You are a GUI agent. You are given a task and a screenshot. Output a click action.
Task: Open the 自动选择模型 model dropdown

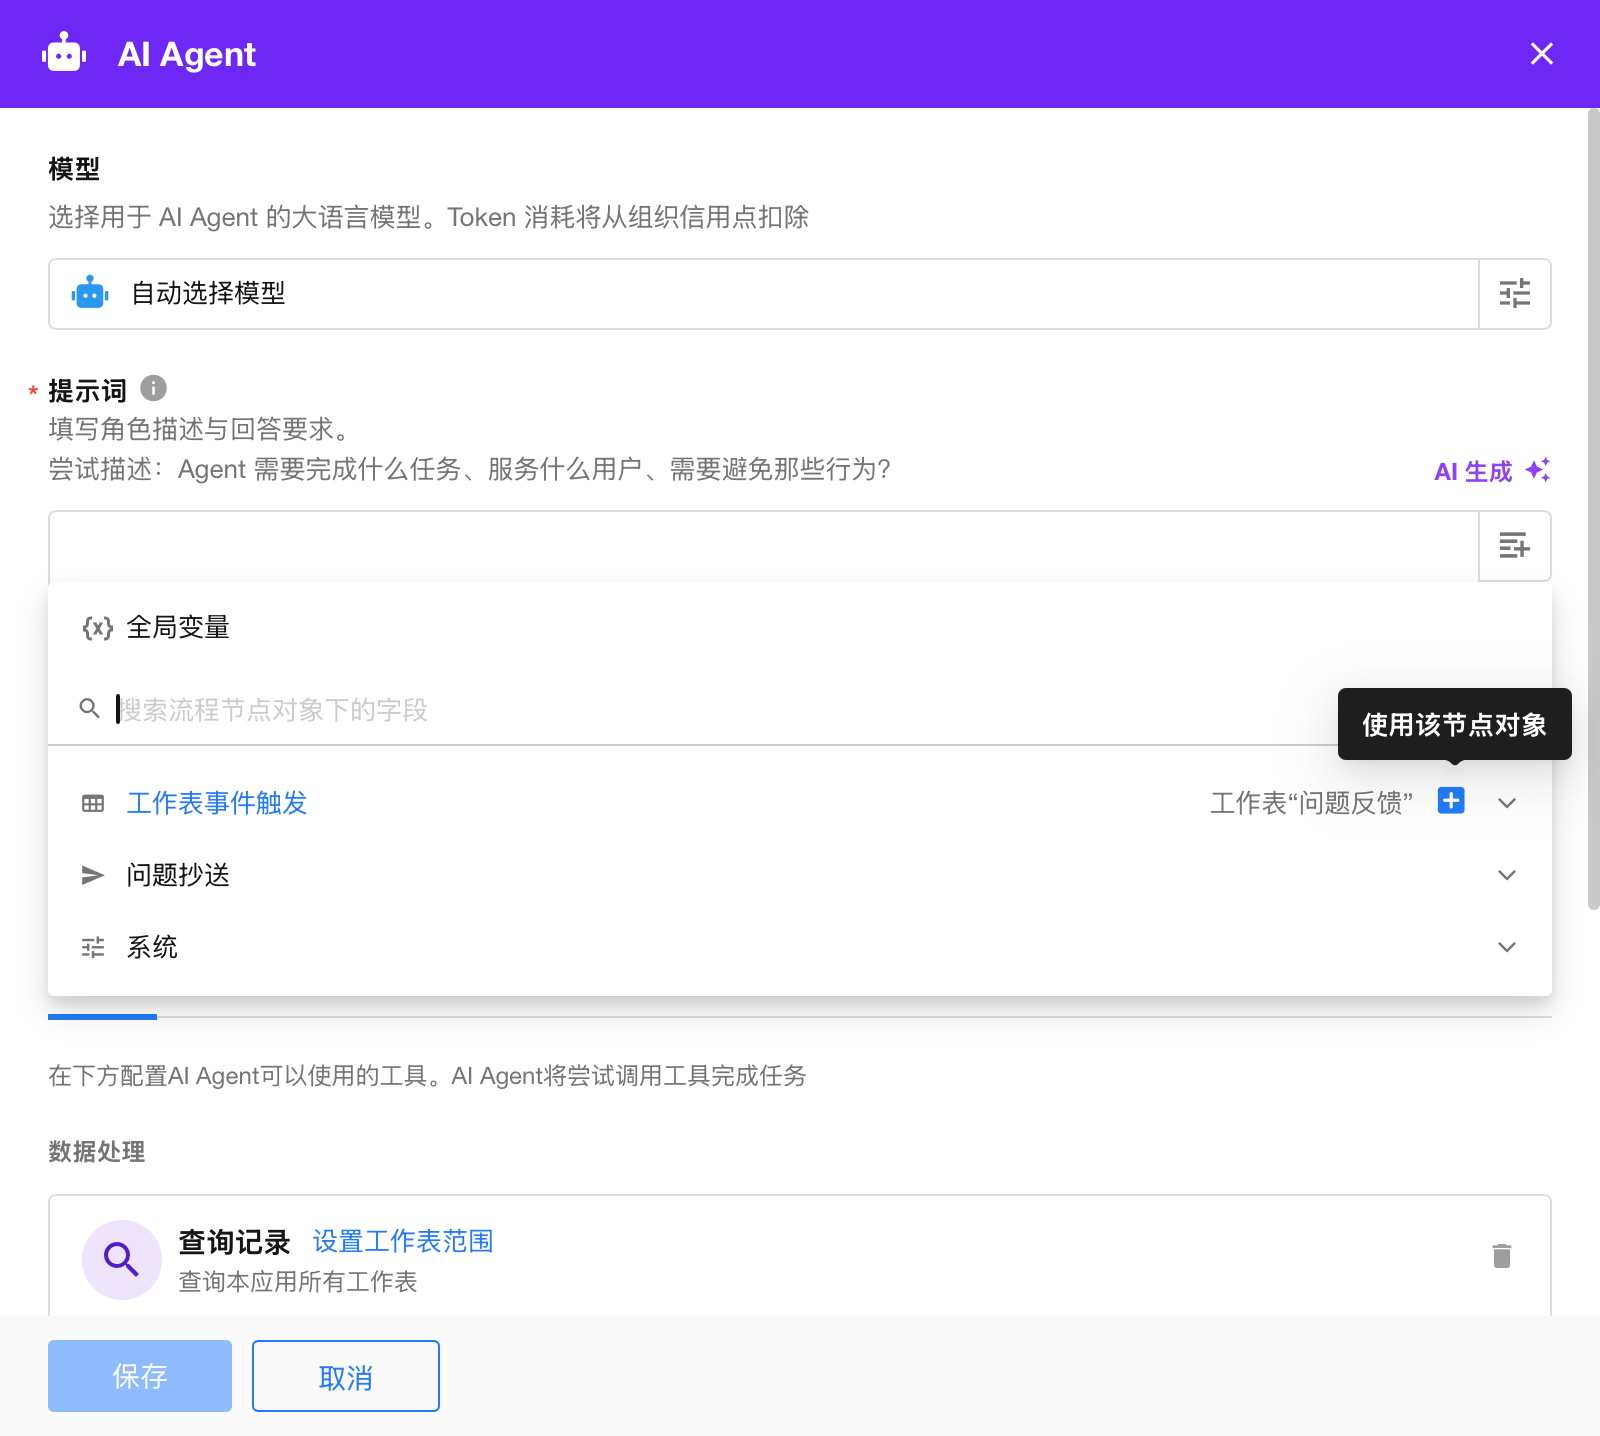point(762,294)
